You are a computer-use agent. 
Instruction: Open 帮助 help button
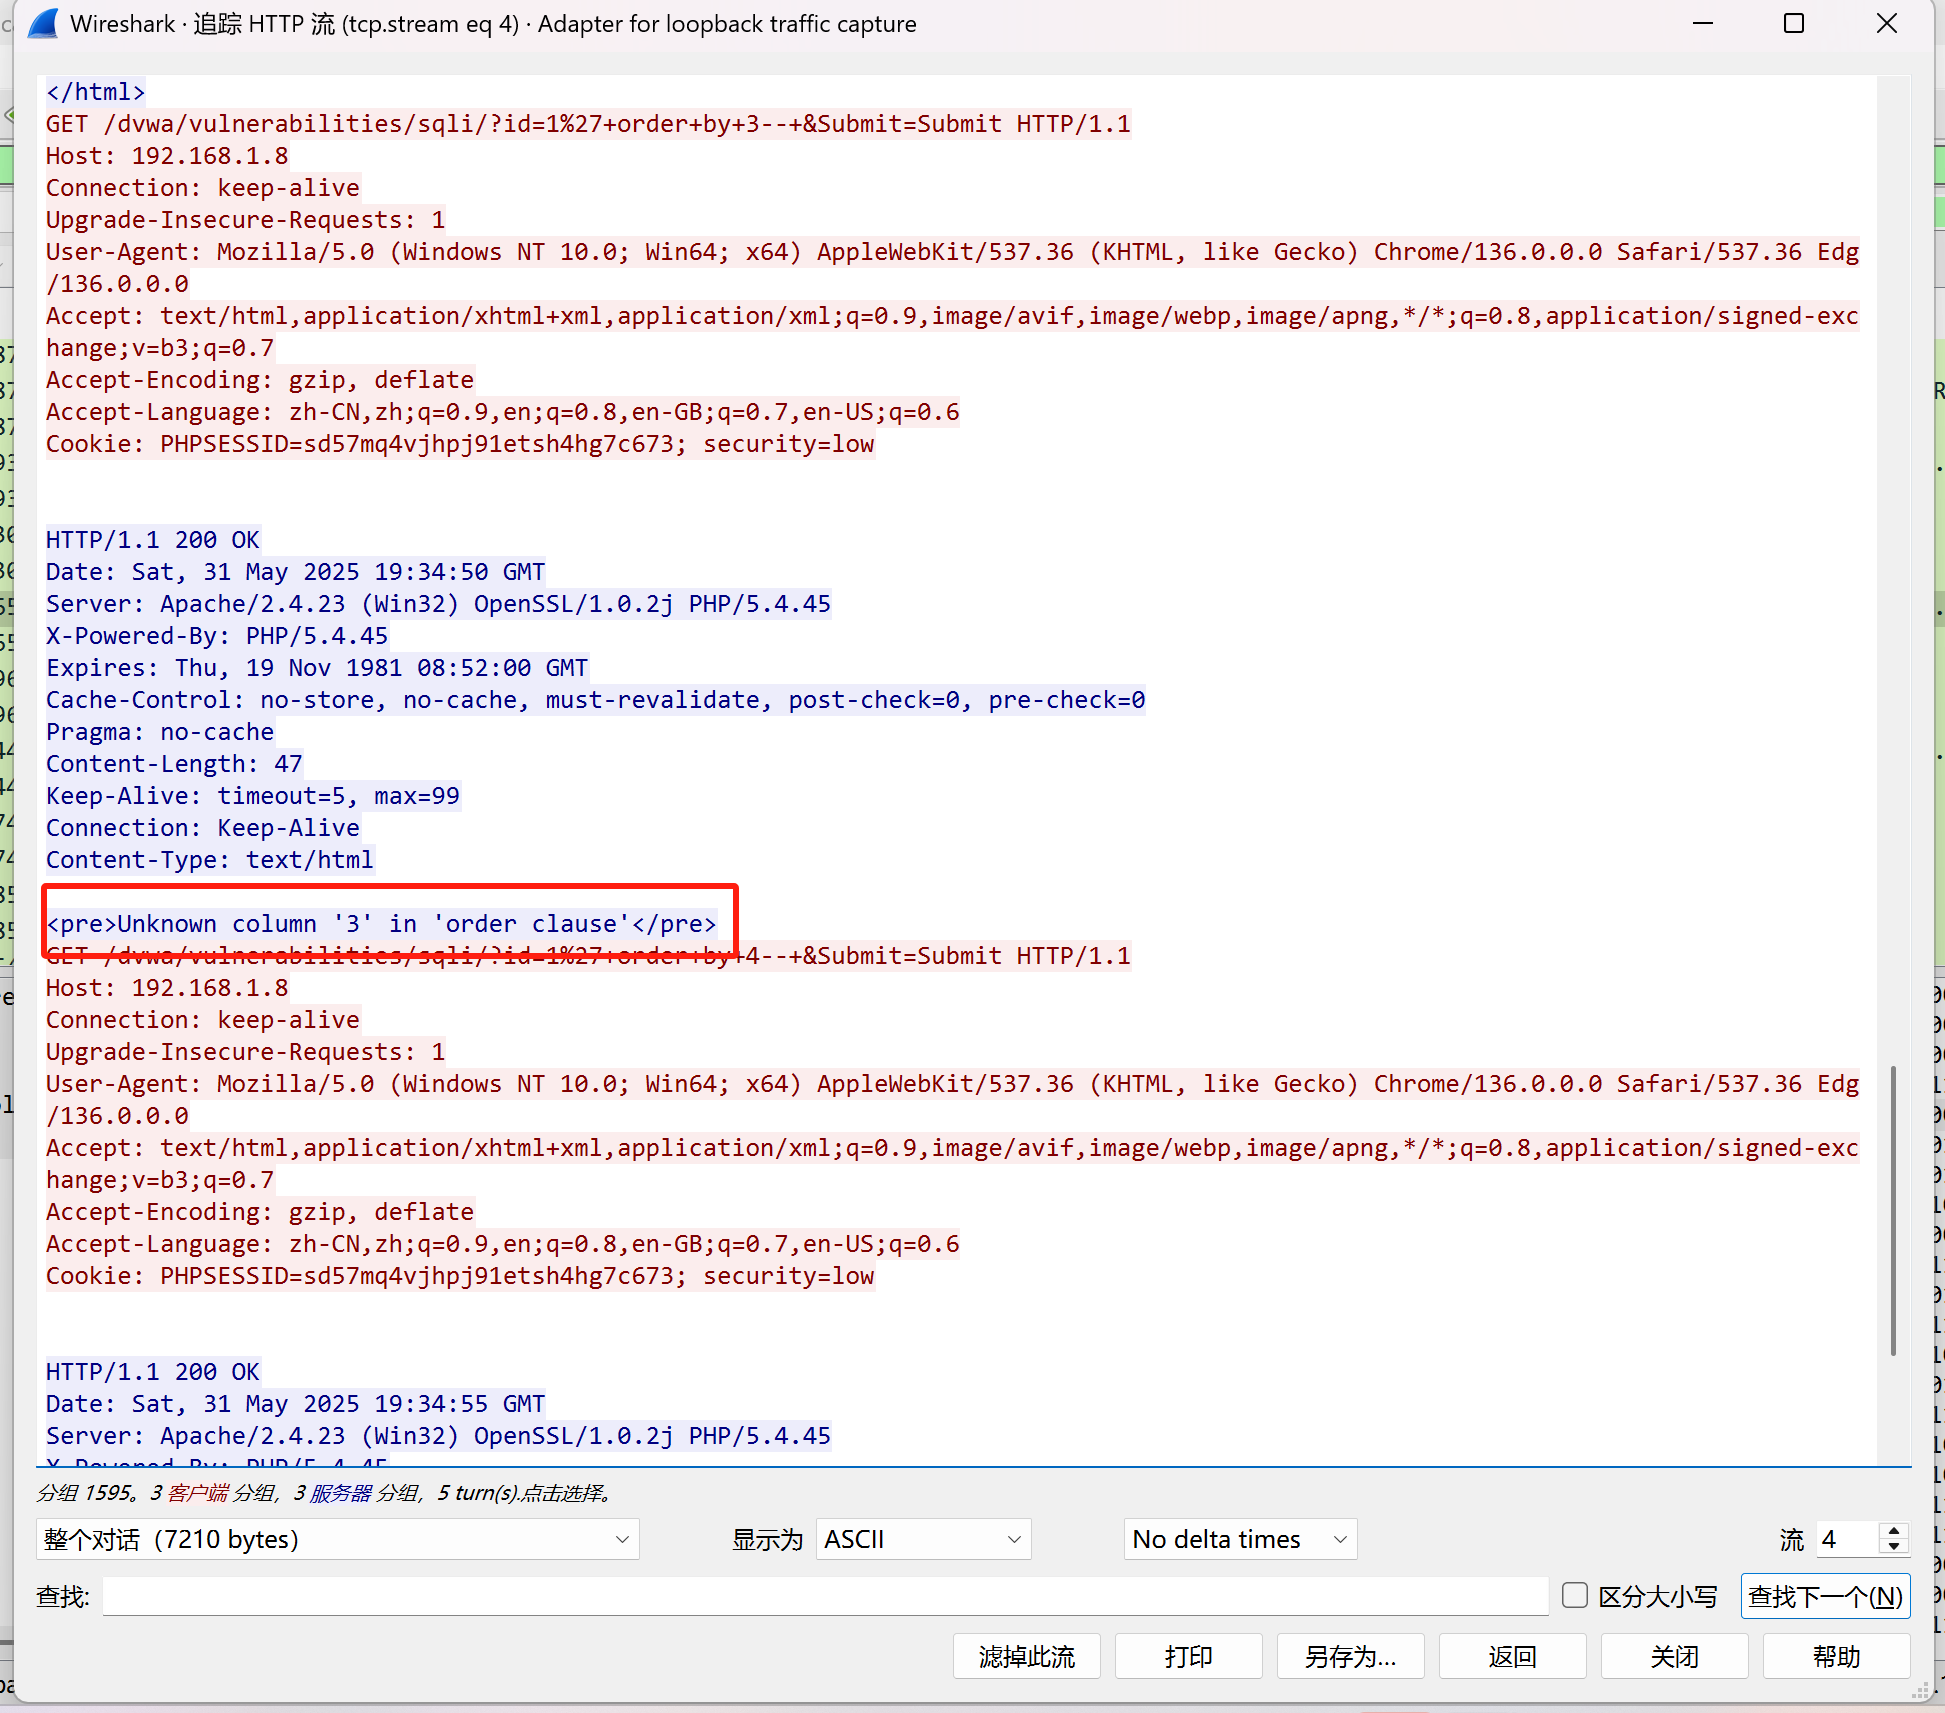tap(1836, 1657)
